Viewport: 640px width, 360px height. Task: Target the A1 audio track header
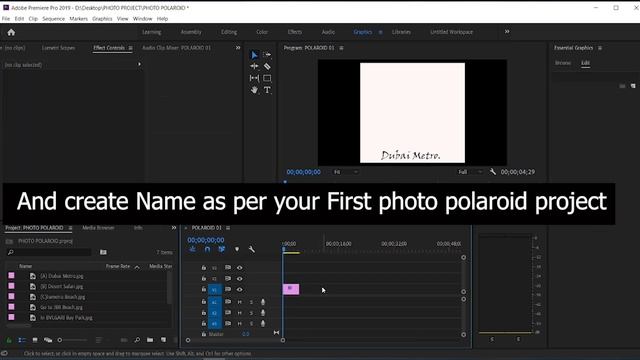point(215,302)
